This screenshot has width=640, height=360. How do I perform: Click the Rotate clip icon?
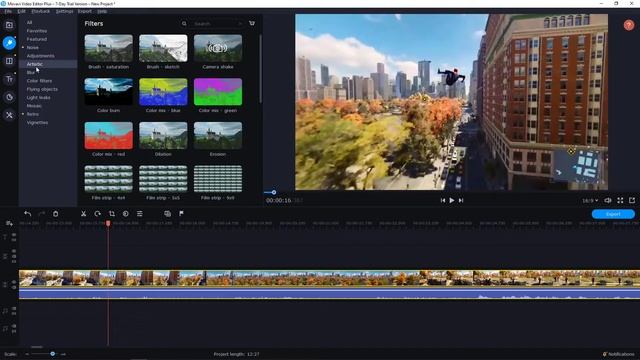(97, 213)
